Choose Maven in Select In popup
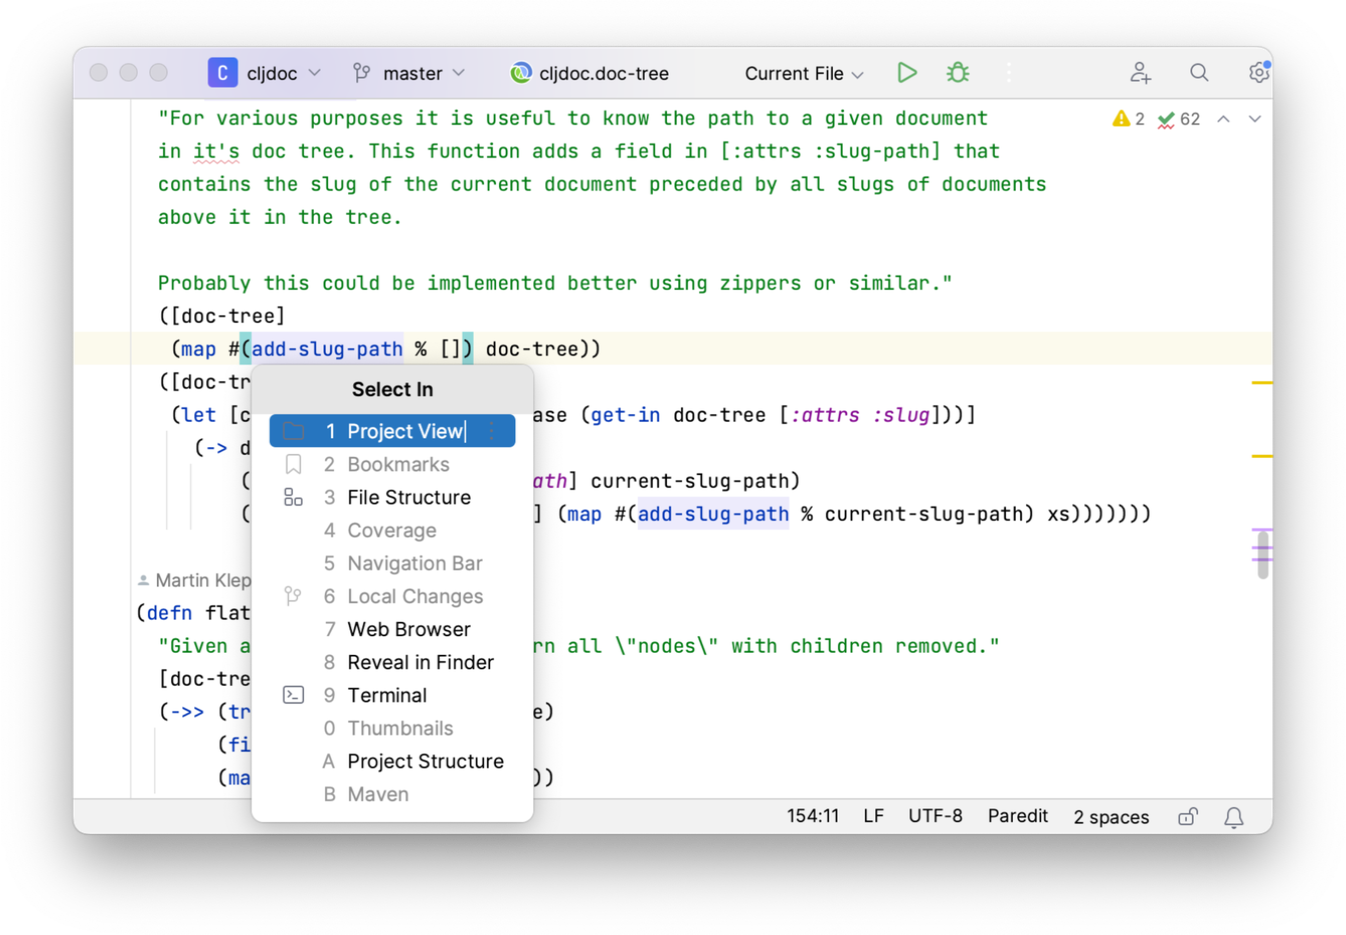This screenshot has width=1346, height=935. [x=392, y=794]
